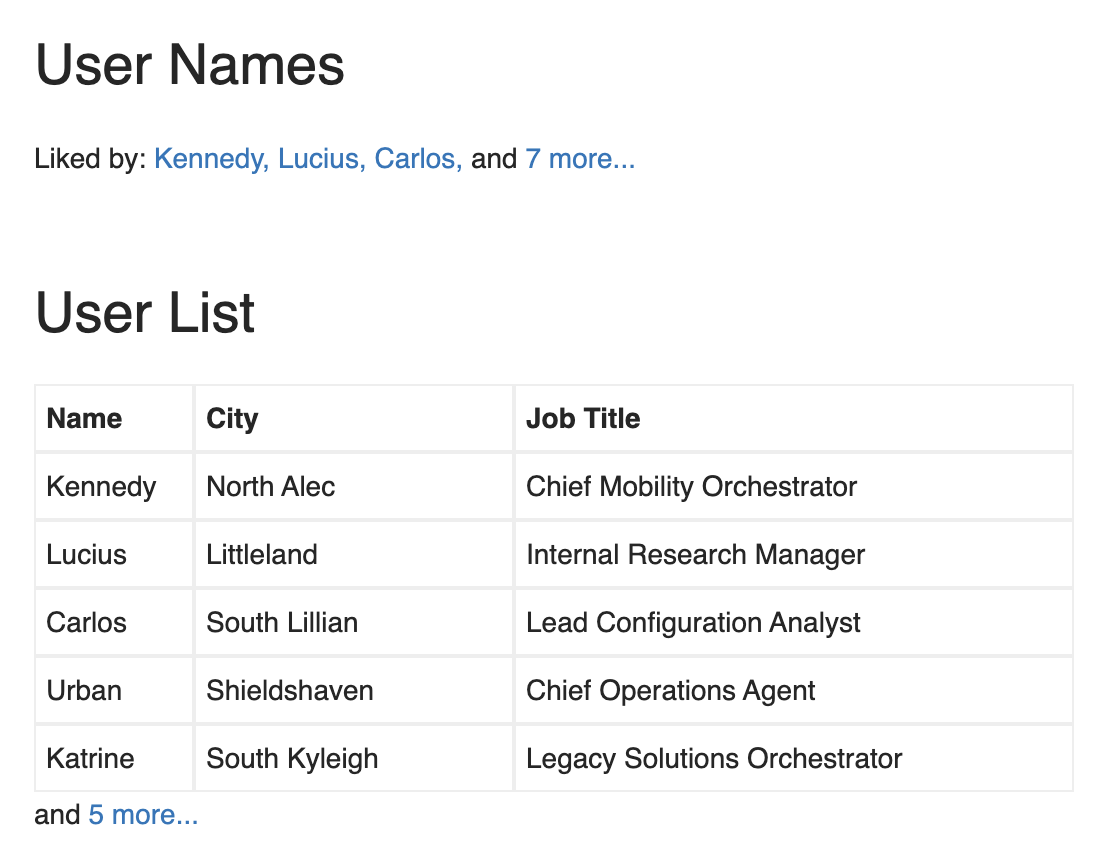Screen dimensions: 1104x860
Task: Expand the '7 more...' liked by link
Action: tap(580, 159)
